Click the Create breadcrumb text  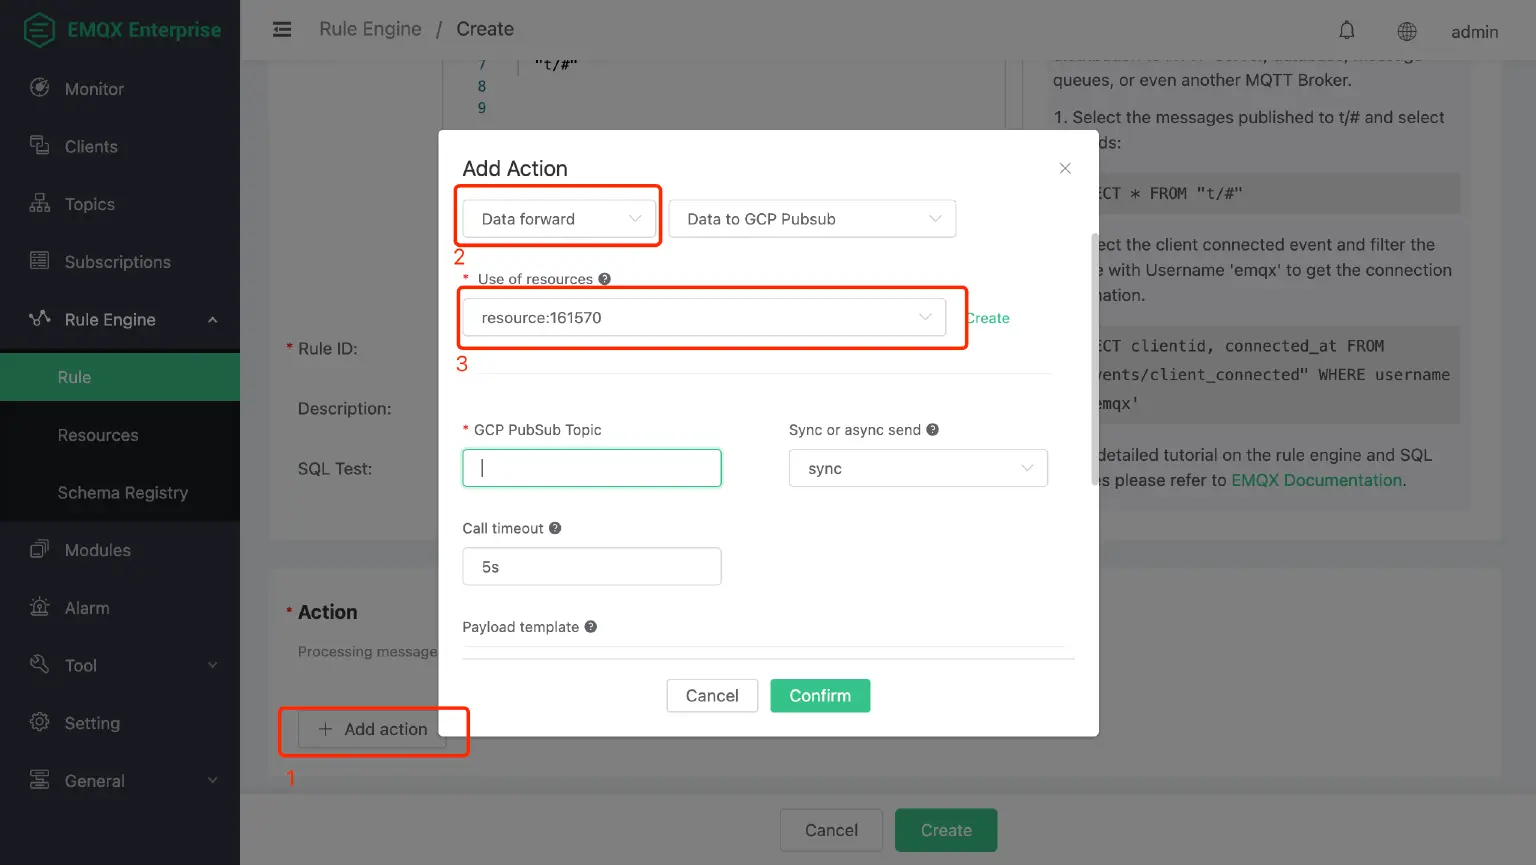[x=485, y=29]
